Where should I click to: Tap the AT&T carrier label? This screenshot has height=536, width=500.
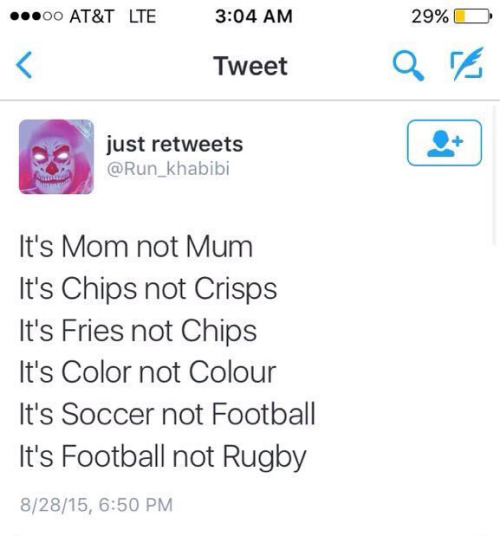[x=92, y=16]
